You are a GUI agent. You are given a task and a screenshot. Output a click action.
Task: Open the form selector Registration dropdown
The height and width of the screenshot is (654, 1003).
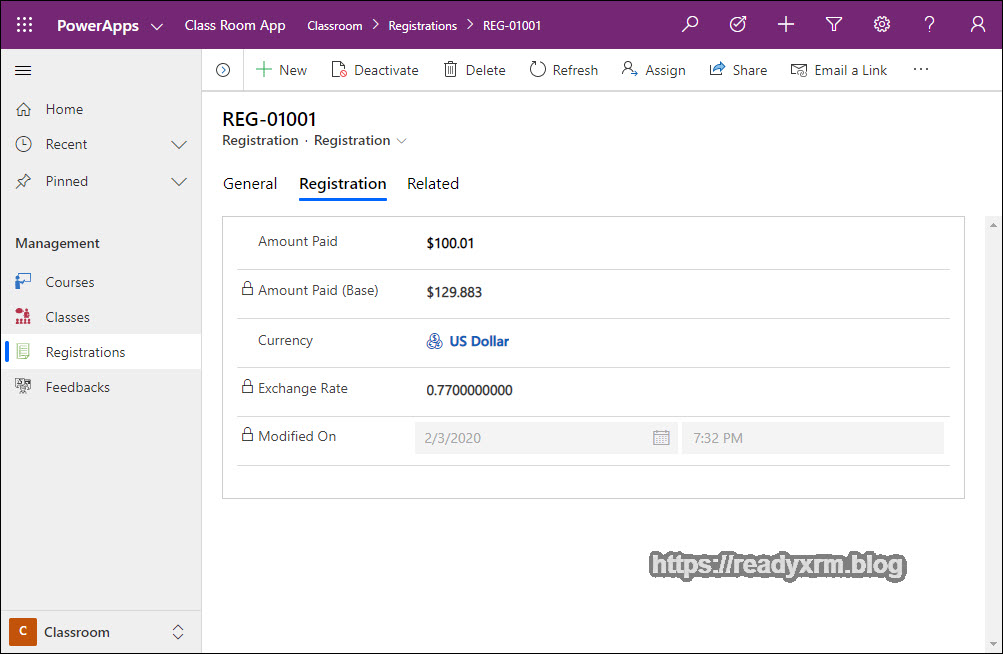click(402, 141)
